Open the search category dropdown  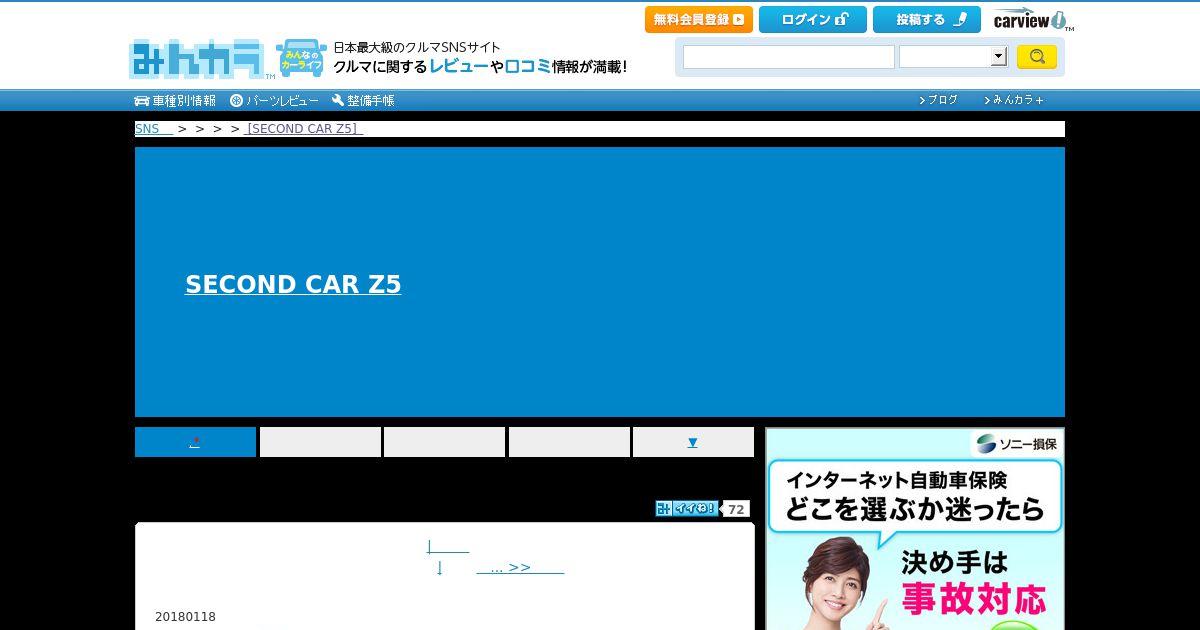pos(953,57)
